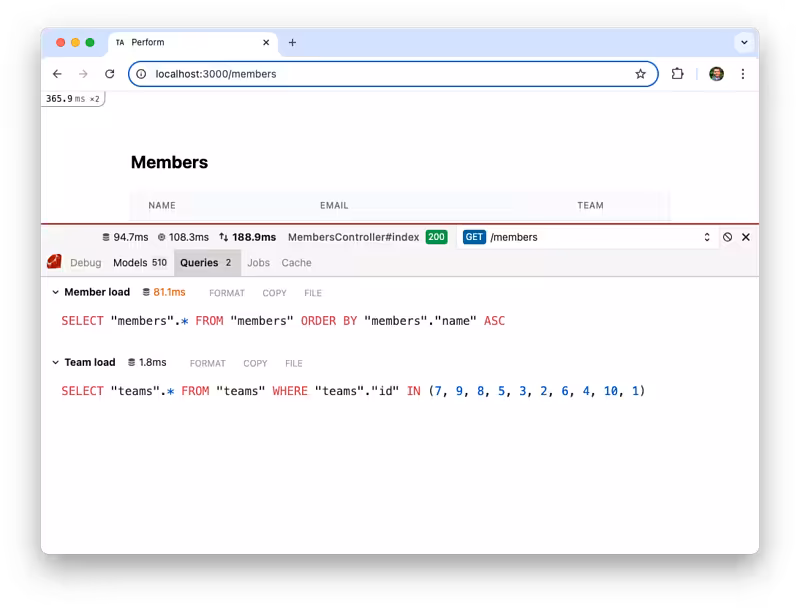Open the user profile avatar

click(716, 74)
